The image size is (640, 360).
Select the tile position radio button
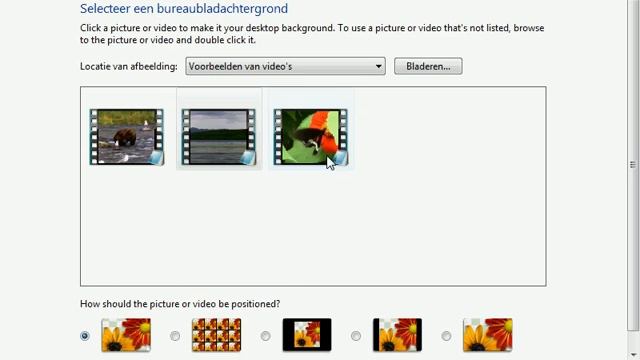click(175, 336)
